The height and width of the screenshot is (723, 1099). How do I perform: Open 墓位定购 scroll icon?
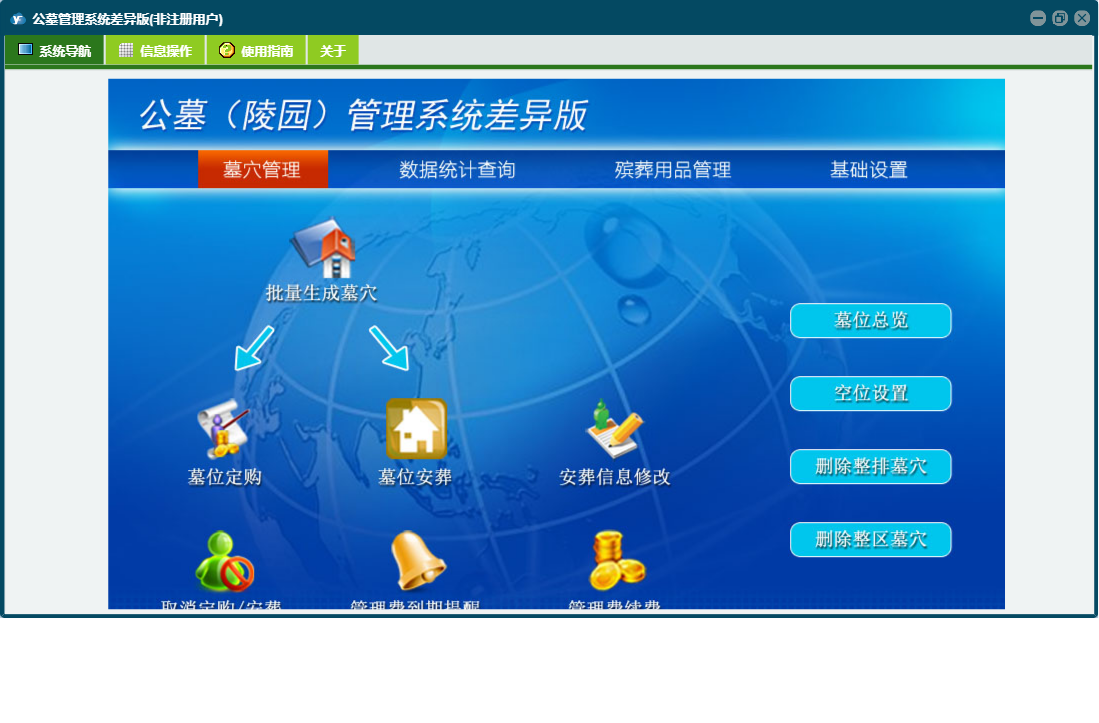tap(223, 429)
